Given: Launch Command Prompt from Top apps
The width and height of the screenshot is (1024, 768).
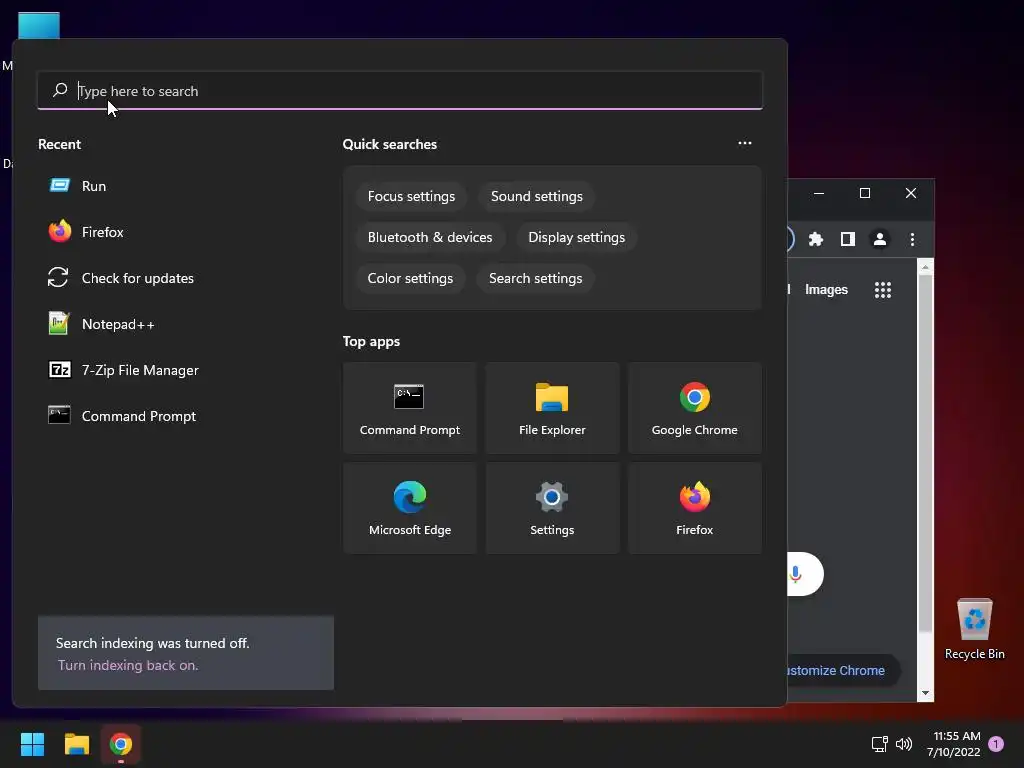Looking at the screenshot, I should [409, 408].
